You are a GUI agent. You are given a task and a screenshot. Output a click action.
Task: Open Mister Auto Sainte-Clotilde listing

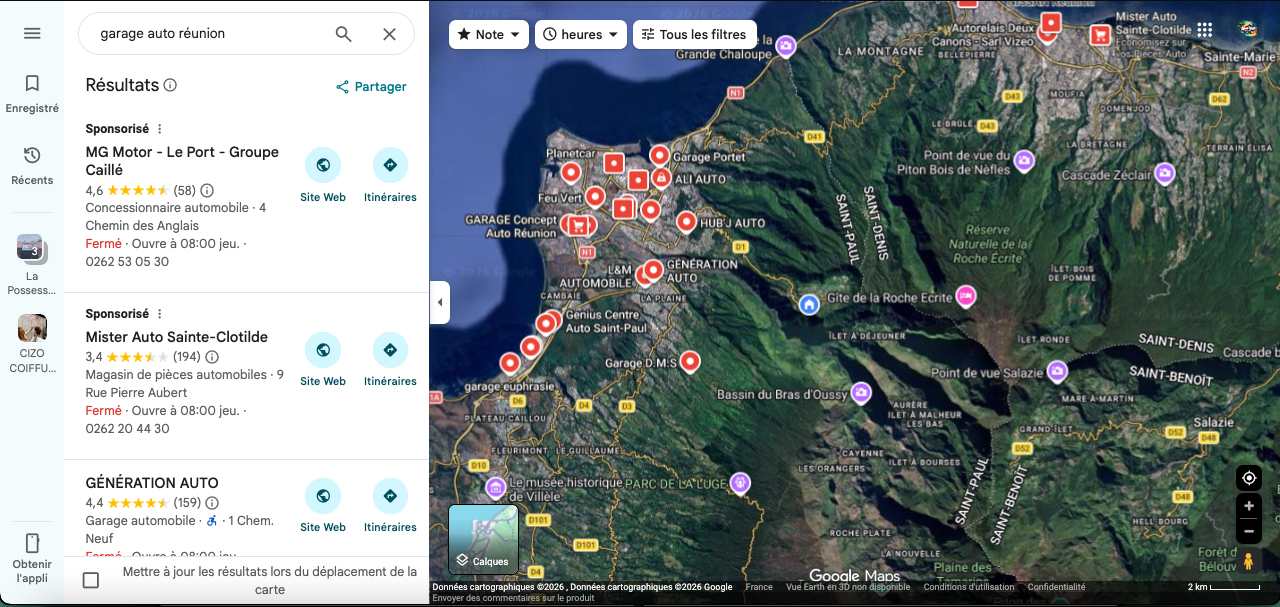177,337
